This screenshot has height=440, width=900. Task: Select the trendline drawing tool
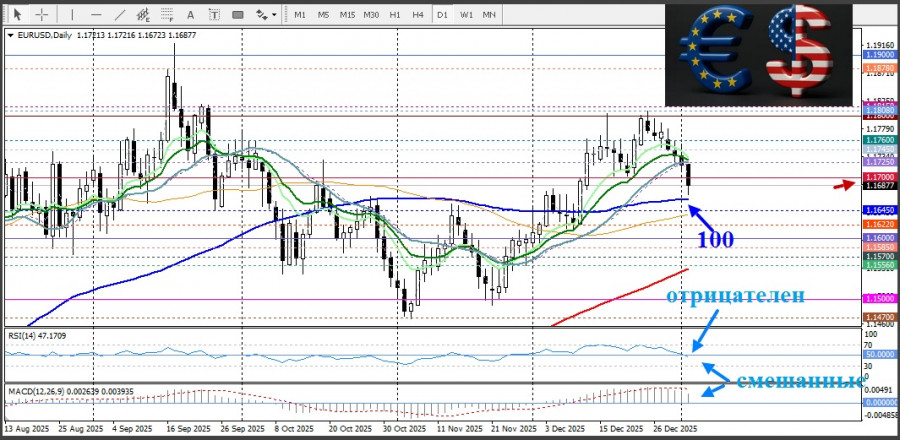120,15
